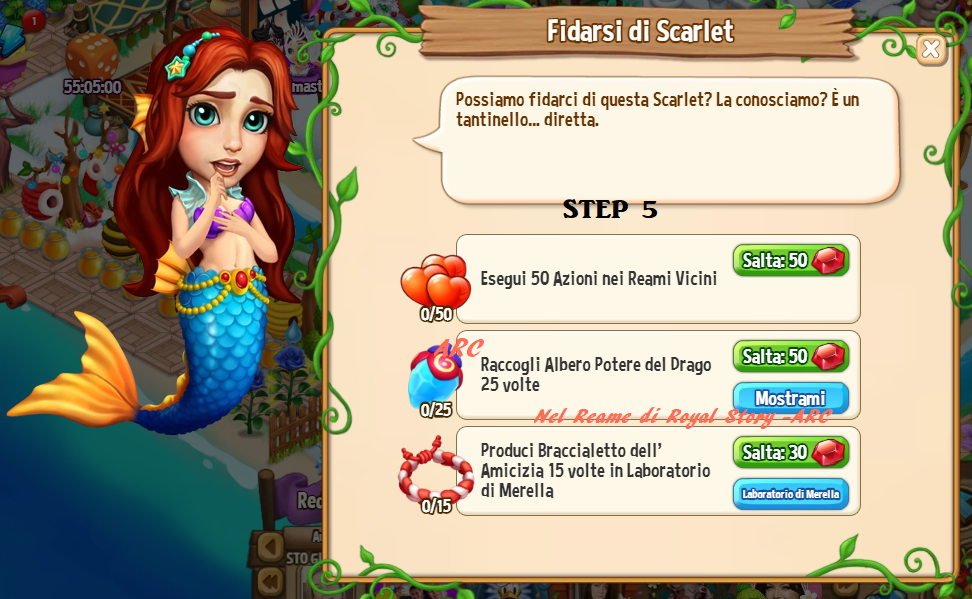Close the Fidarsi di Scarlet quest dialog
The image size is (972, 599).
930,49
